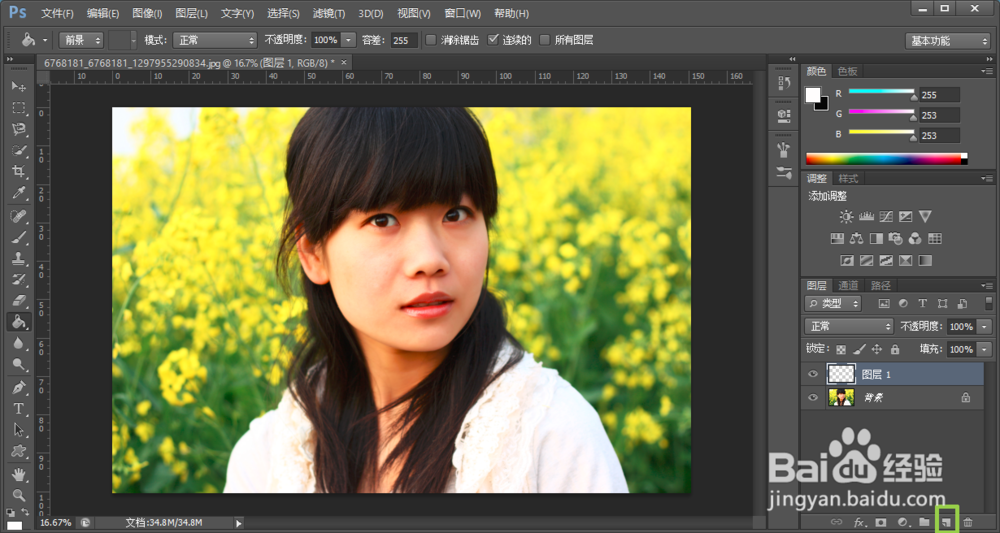Viewport: 1000px width, 533px height.
Task: Select the Quick Selection tool
Action: (19, 150)
